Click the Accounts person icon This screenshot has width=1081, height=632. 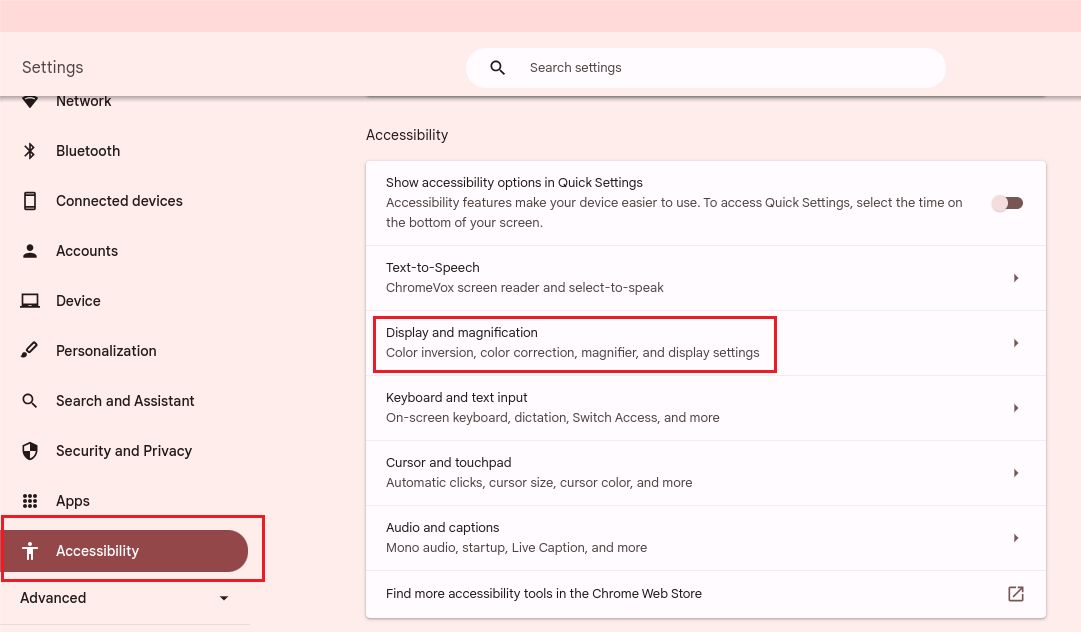29,250
